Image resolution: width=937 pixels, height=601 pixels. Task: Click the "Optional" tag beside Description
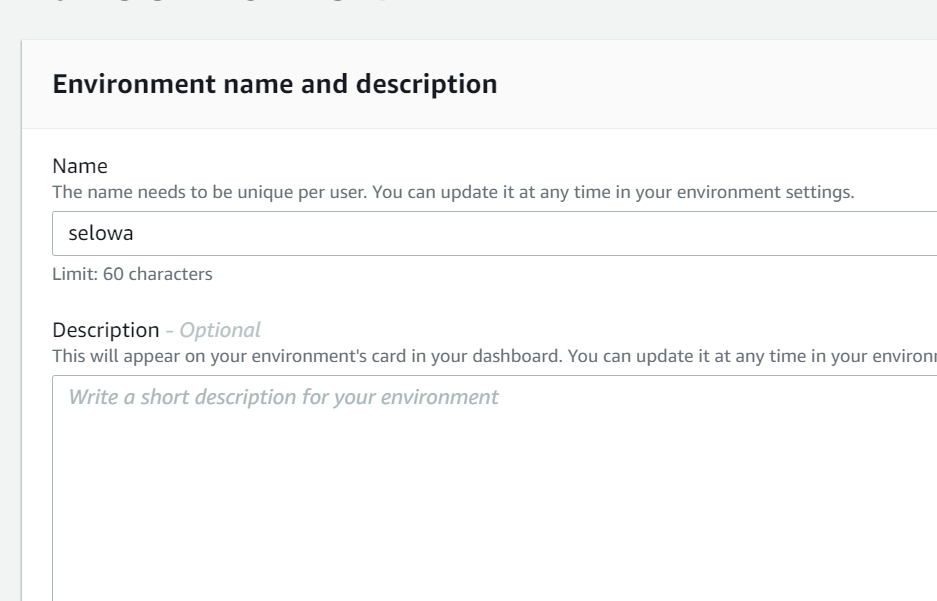tap(220, 330)
